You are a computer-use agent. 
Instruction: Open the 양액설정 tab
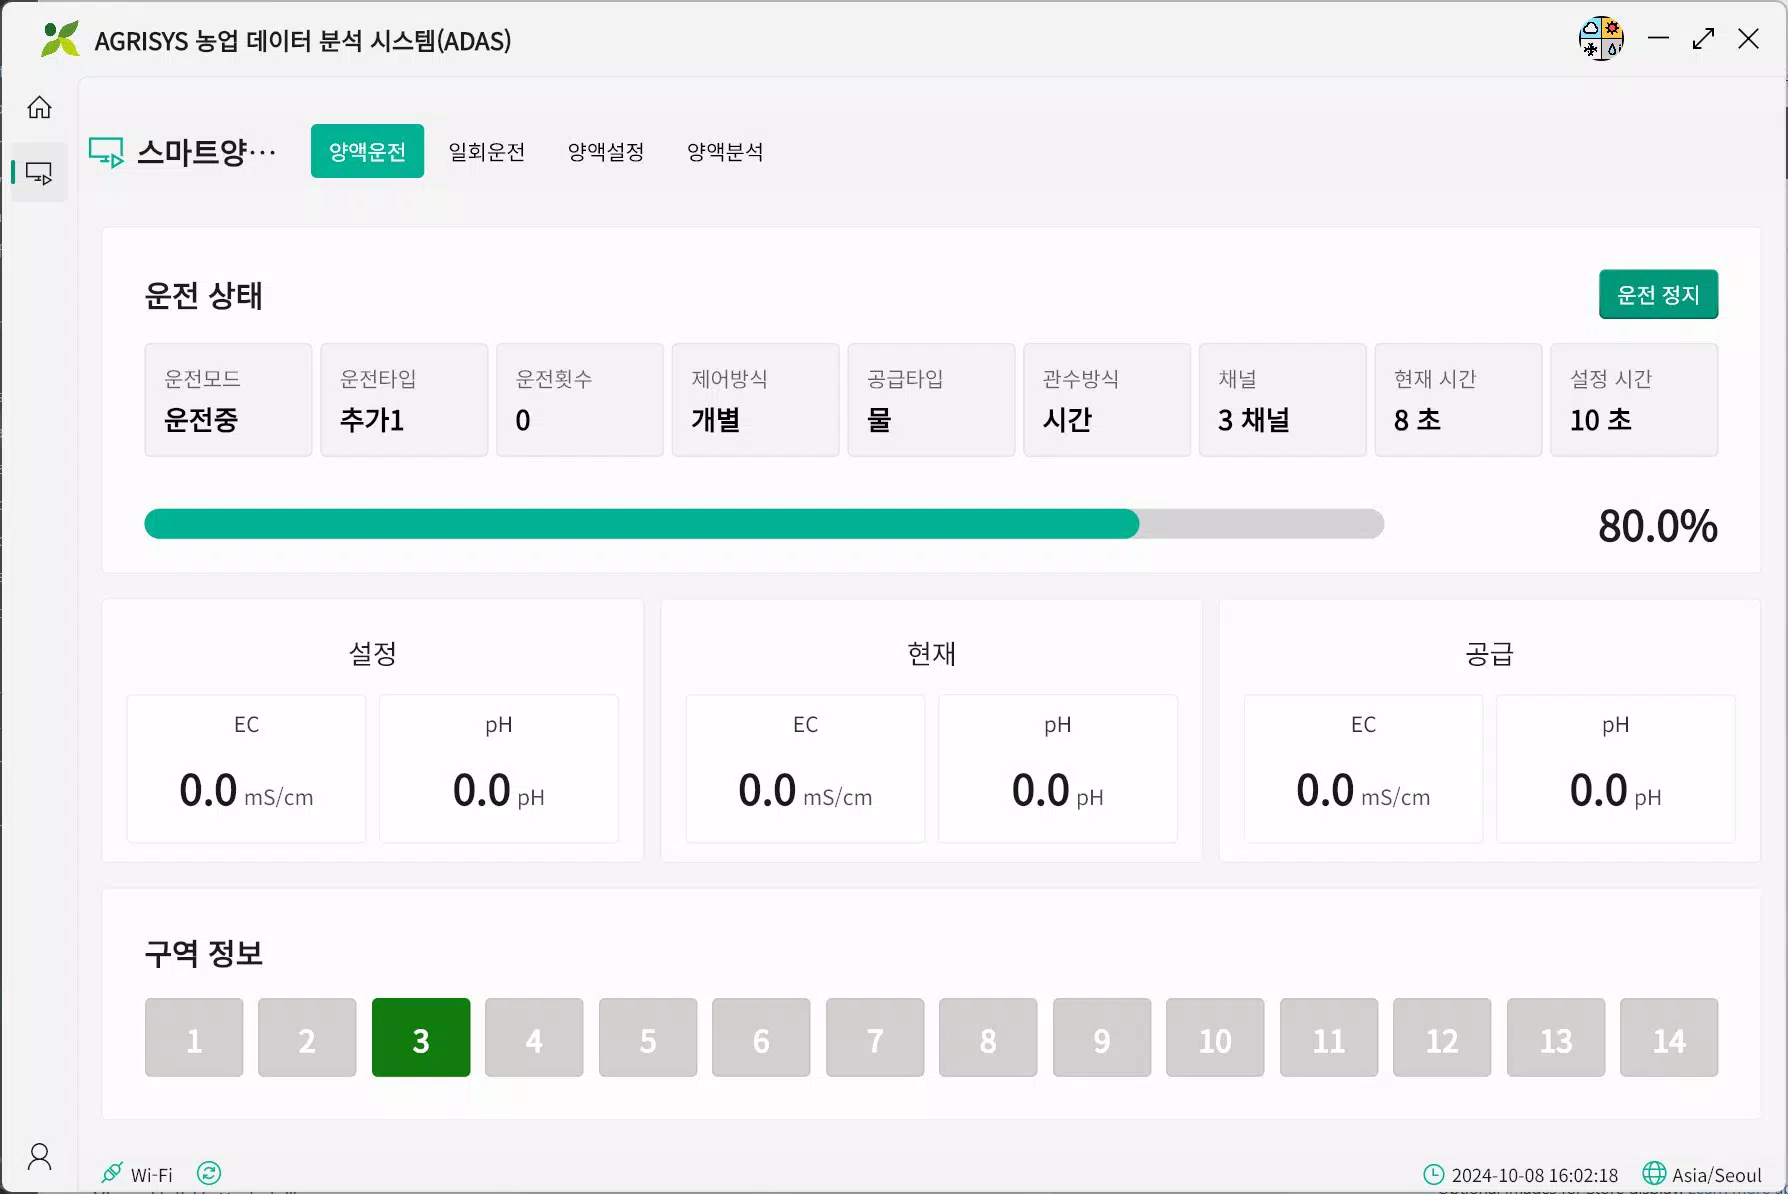point(606,152)
